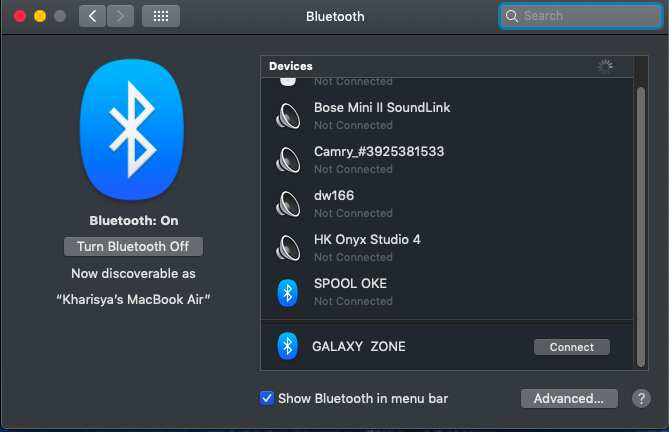Screen dimensions: 669x432
Task: Open the Show All preferences grid
Action: [161, 16]
